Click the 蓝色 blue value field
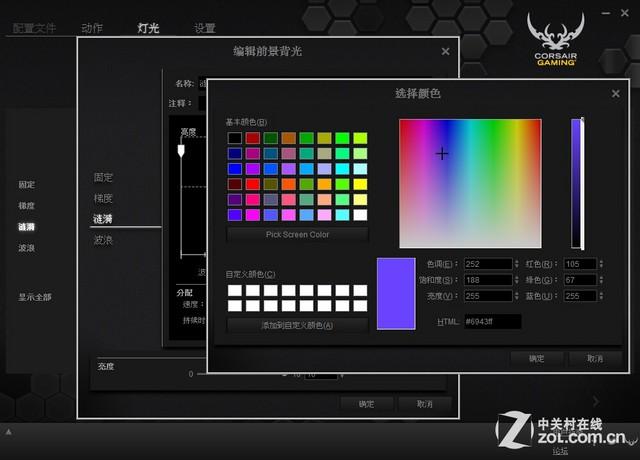The height and width of the screenshot is (460, 640). [580, 296]
